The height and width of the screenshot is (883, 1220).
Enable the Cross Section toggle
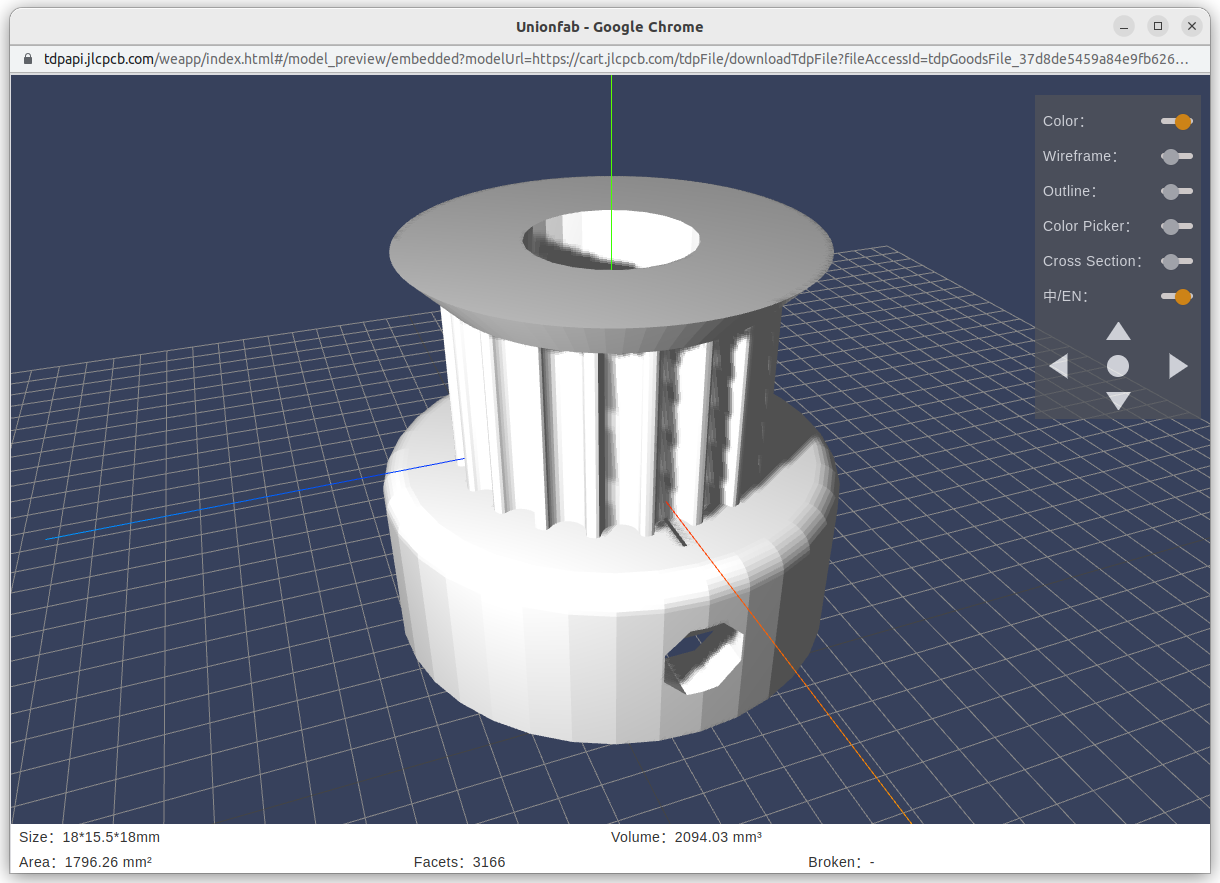(1177, 261)
